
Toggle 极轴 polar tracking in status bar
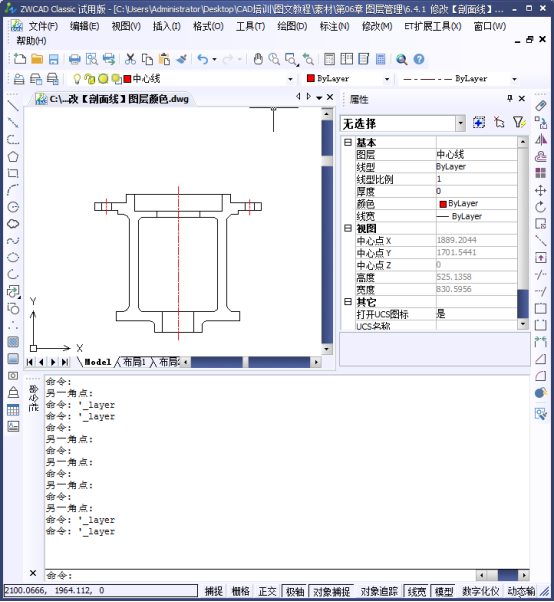pyautogui.click(x=295, y=591)
